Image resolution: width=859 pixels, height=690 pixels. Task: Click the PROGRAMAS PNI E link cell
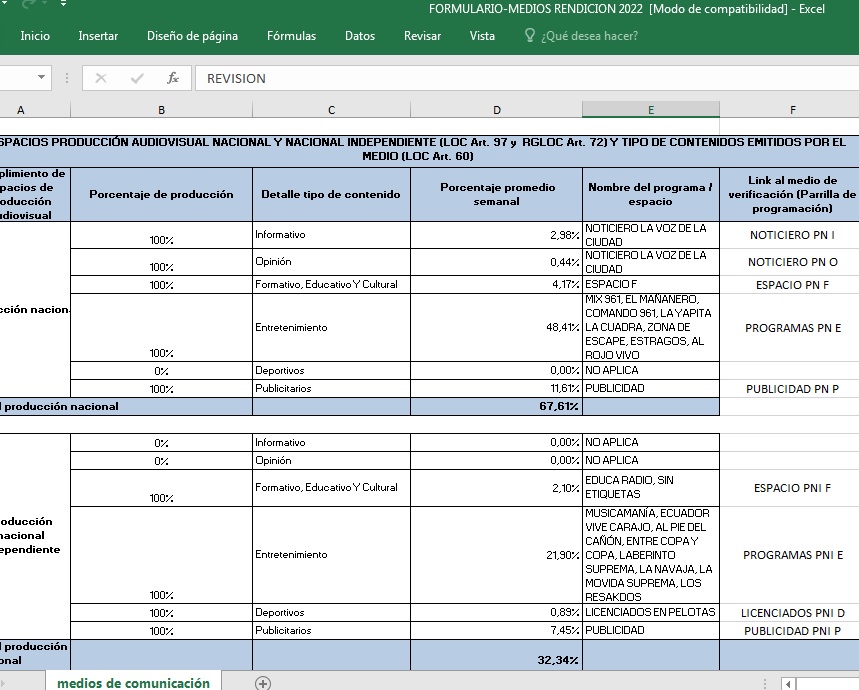(x=792, y=555)
